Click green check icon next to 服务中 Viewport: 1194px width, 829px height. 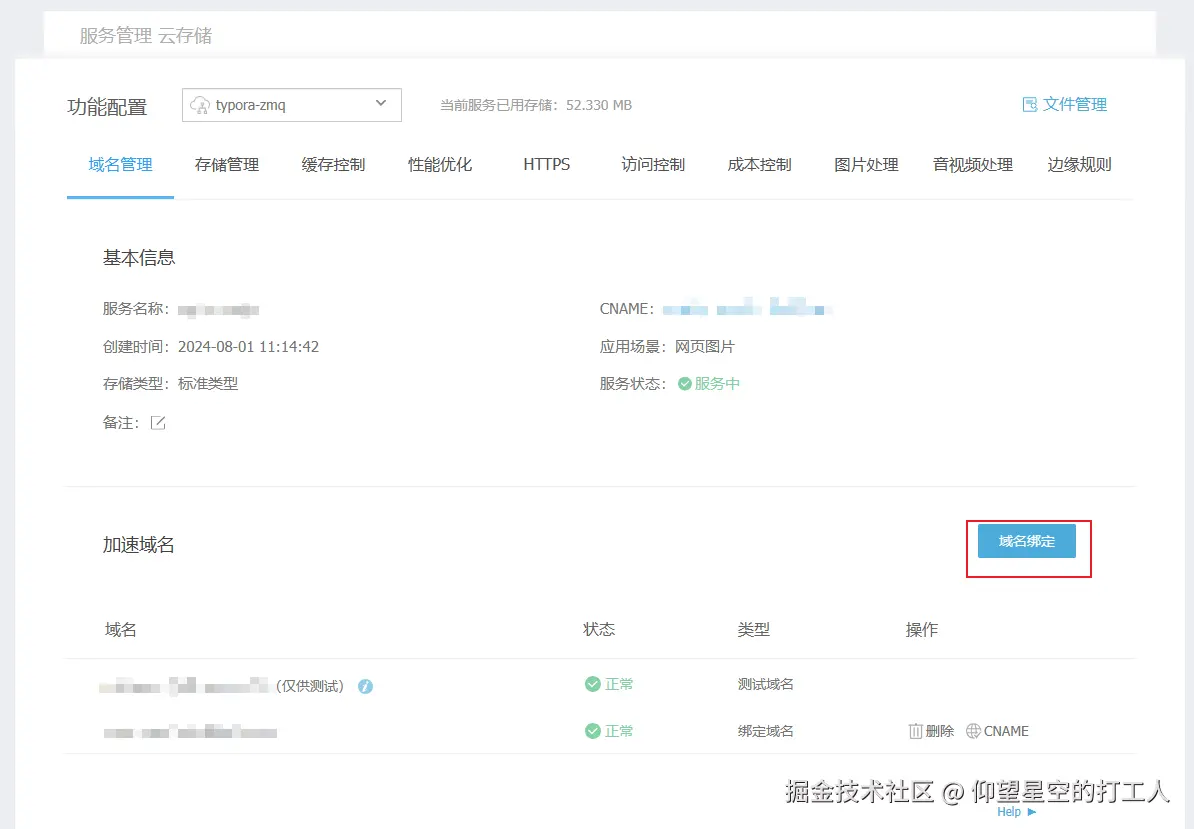685,384
